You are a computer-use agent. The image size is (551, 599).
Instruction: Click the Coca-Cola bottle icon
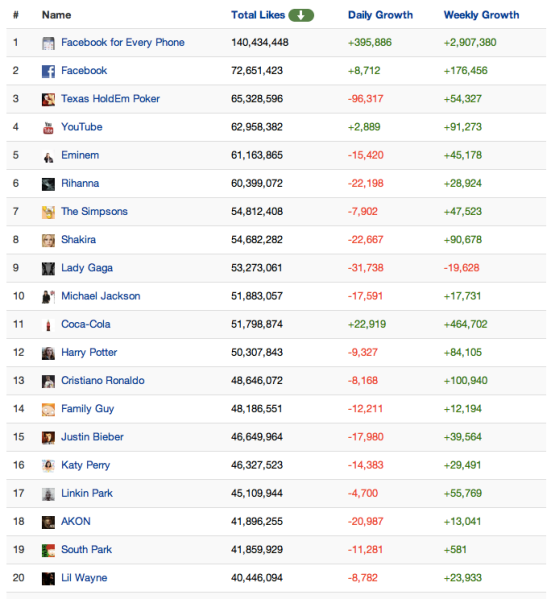pyautogui.click(x=48, y=325)
